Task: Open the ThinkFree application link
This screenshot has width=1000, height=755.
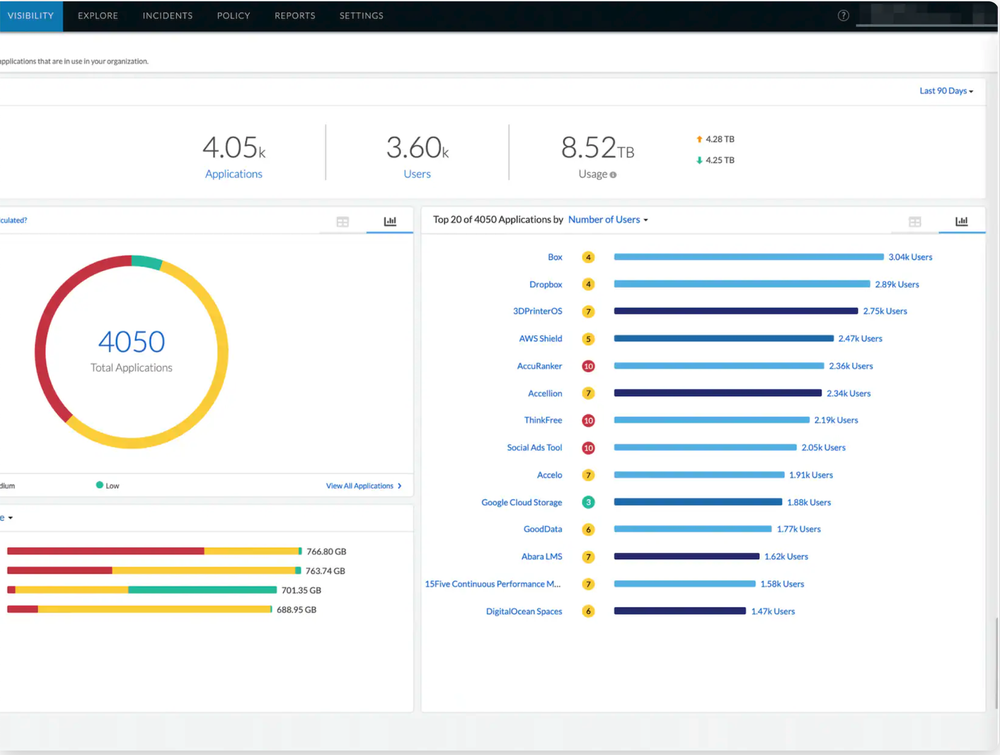Action: [543, 420]
